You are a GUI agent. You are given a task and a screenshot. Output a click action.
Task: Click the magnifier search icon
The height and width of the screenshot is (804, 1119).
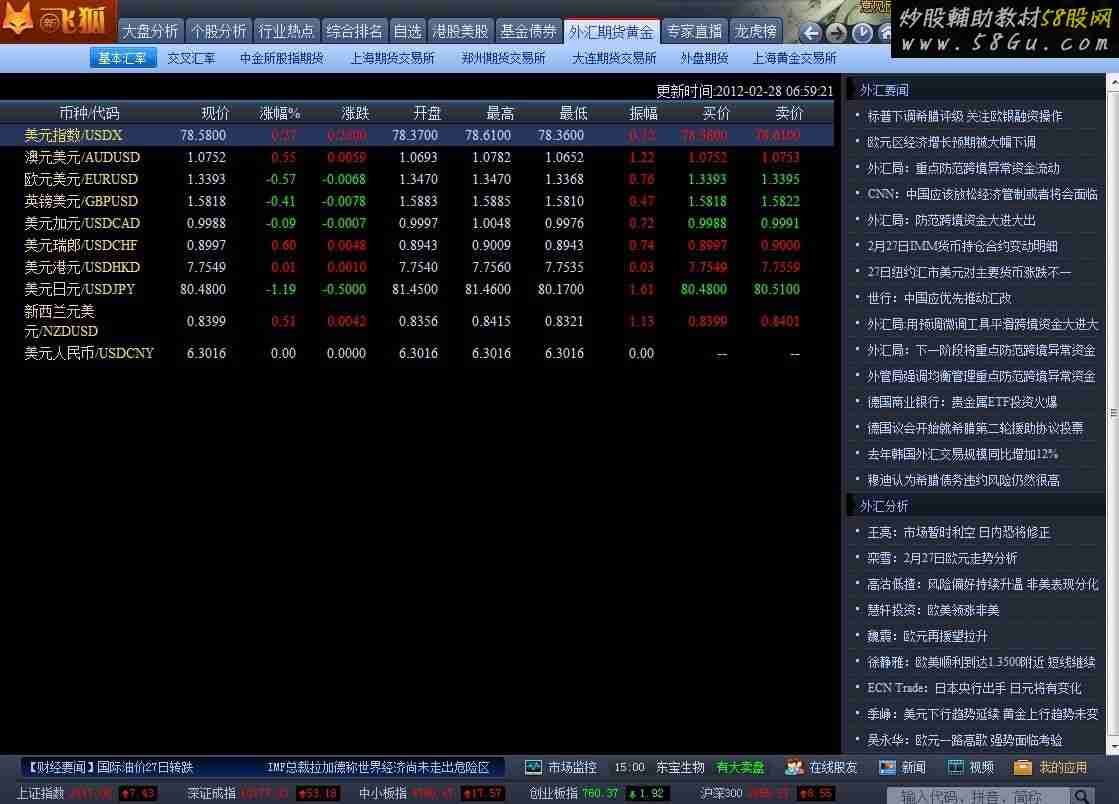coord(1082,795)
